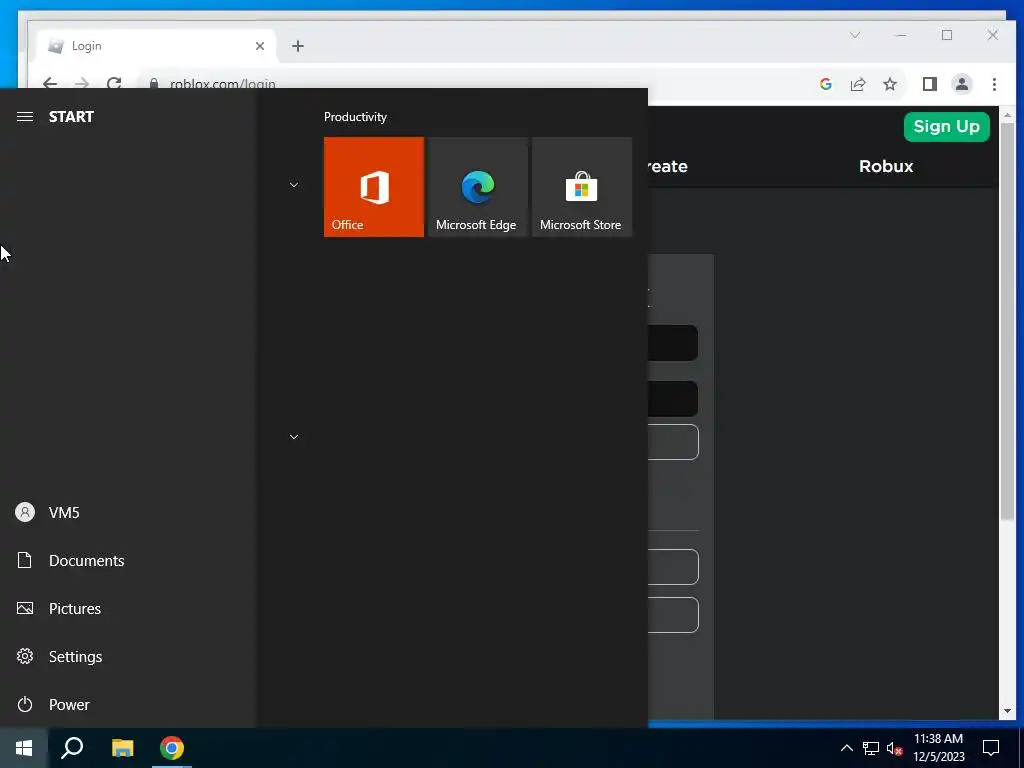Viewport: 1024px width, 768px height.
Task: Expand the lower chevron in Start
Action: (294, 437)
